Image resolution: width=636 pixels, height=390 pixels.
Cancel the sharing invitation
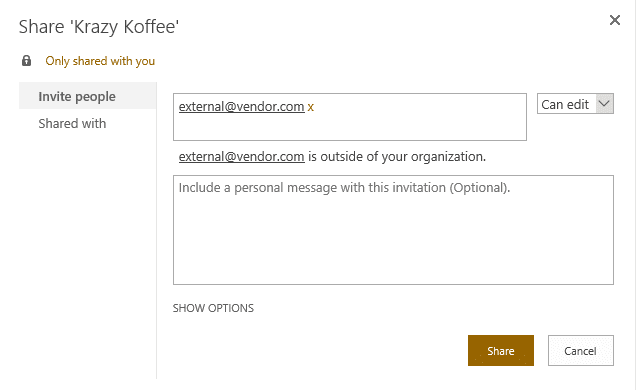580,351
